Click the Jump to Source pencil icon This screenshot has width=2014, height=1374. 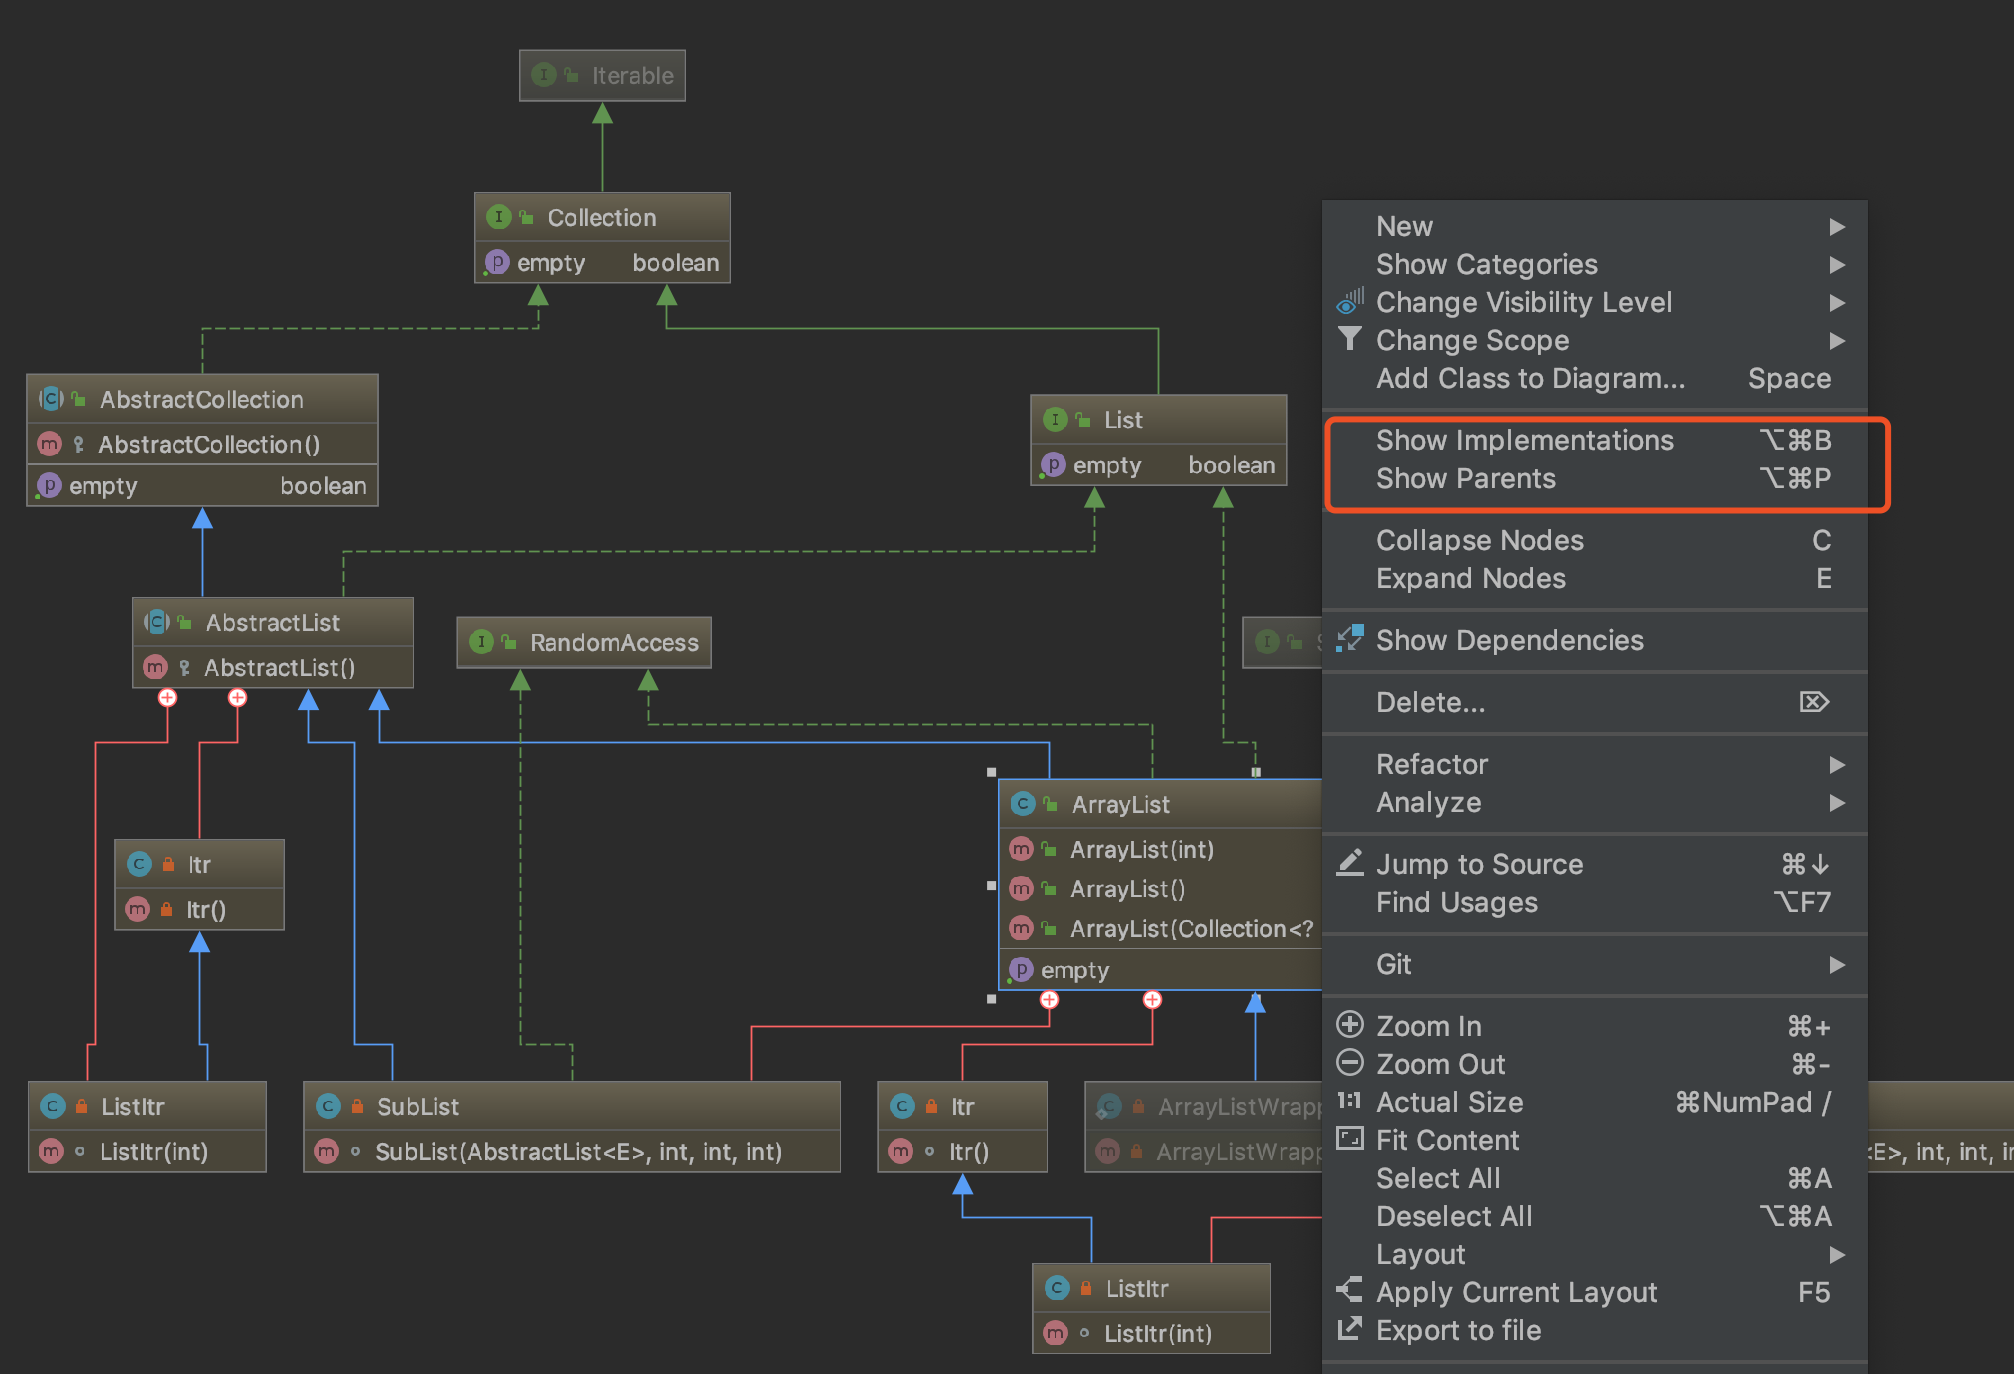(x=1351, y=862)
